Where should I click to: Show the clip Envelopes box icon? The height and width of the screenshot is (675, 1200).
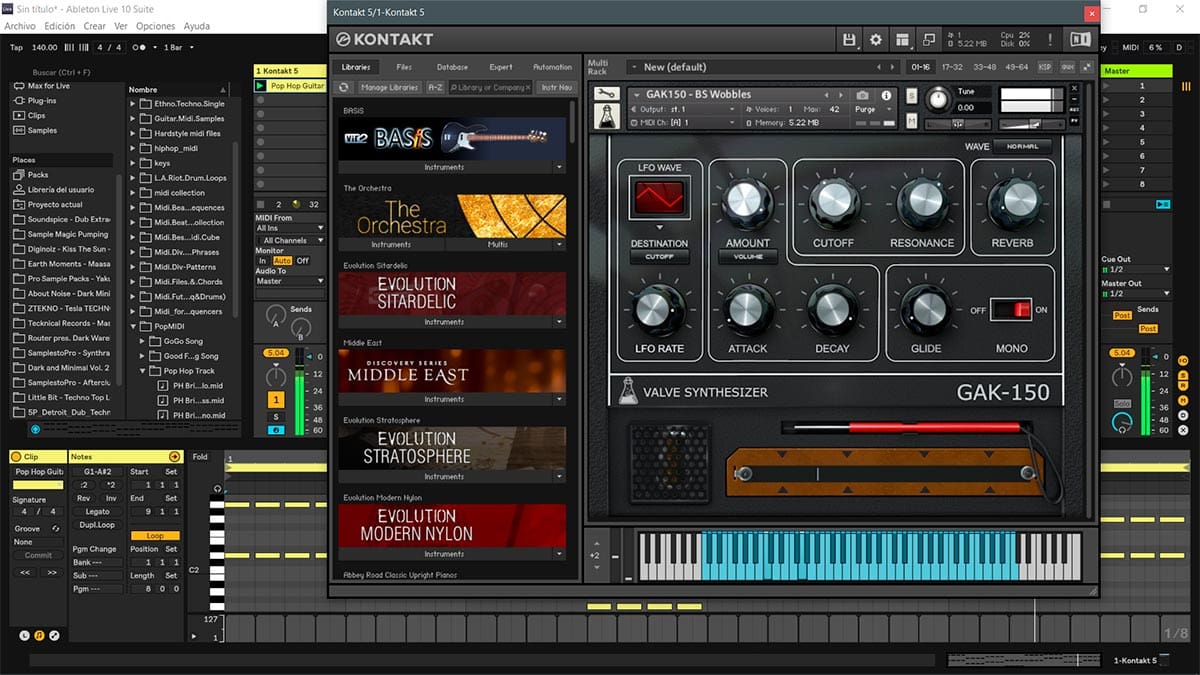click(54, 635)
